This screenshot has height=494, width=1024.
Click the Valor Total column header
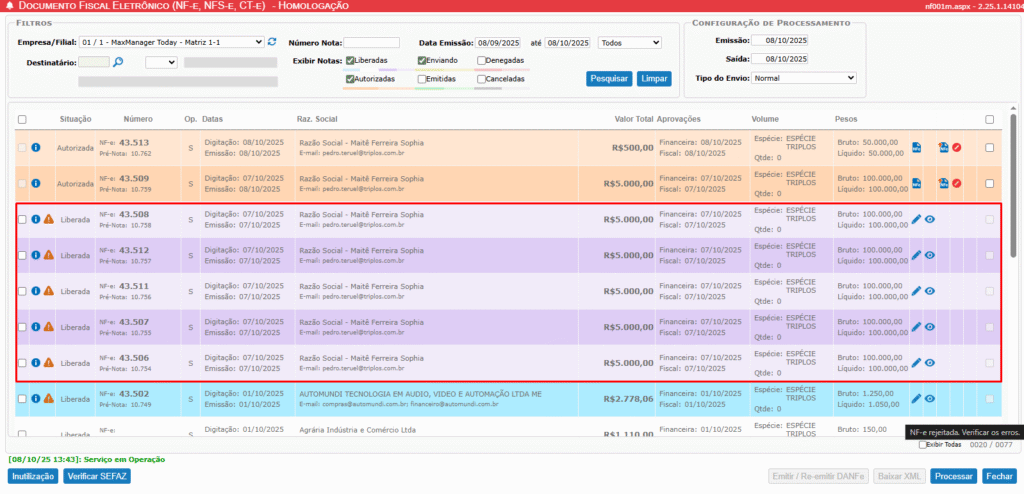(x=633, y=119)
